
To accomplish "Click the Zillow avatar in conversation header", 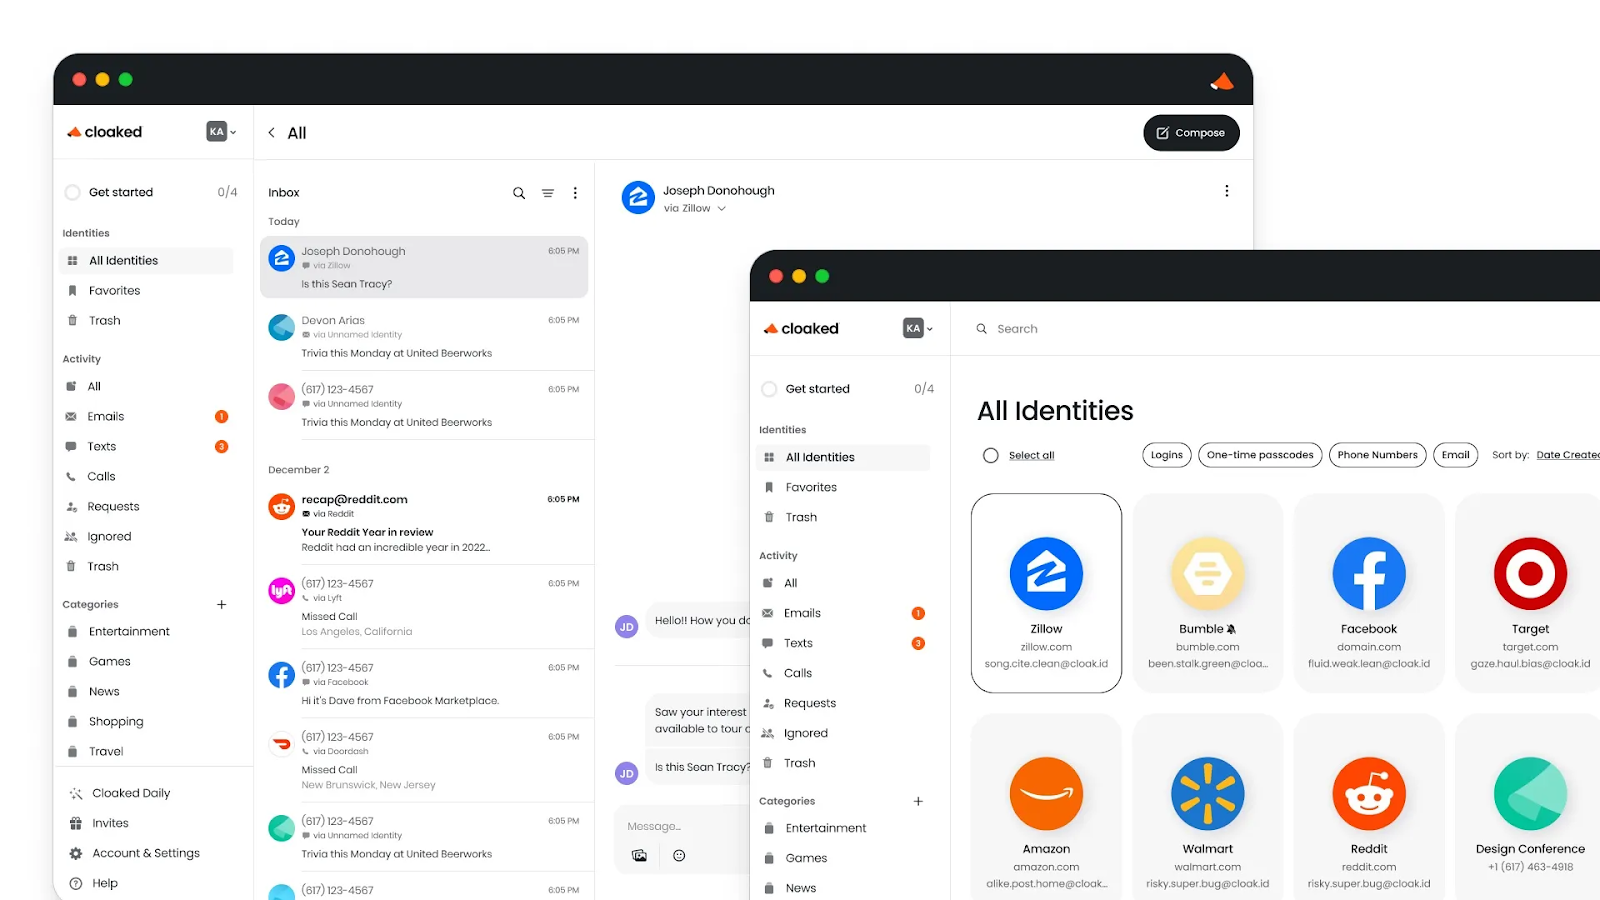I will [x=638, y=197].
